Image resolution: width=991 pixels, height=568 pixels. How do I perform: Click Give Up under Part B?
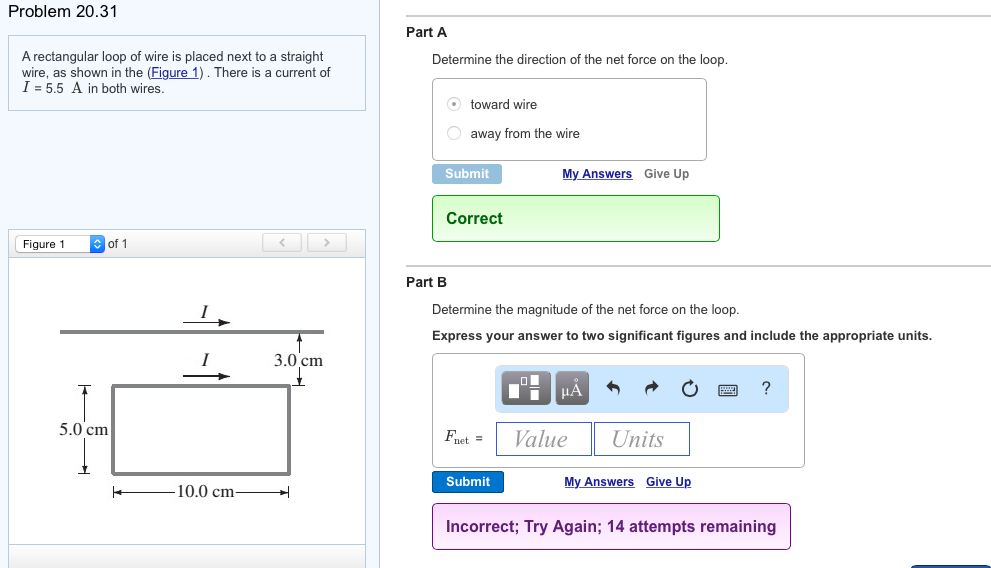668,482
